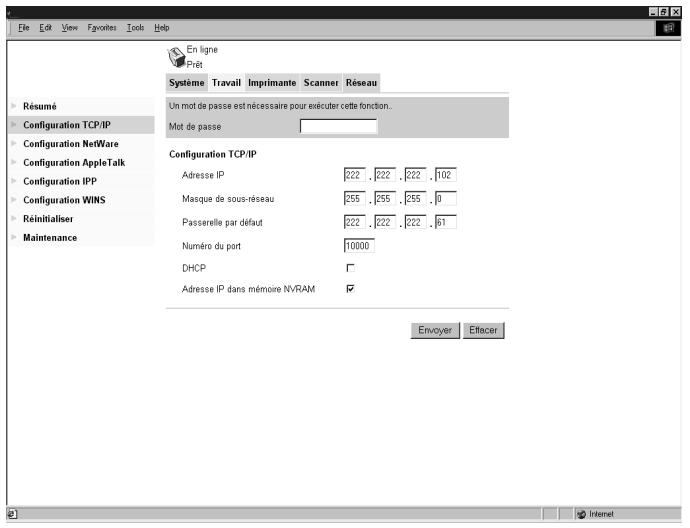Click the arrow bullet beside Configuration WINS
The width and height of the screenshot is (690, 528).
14,200
